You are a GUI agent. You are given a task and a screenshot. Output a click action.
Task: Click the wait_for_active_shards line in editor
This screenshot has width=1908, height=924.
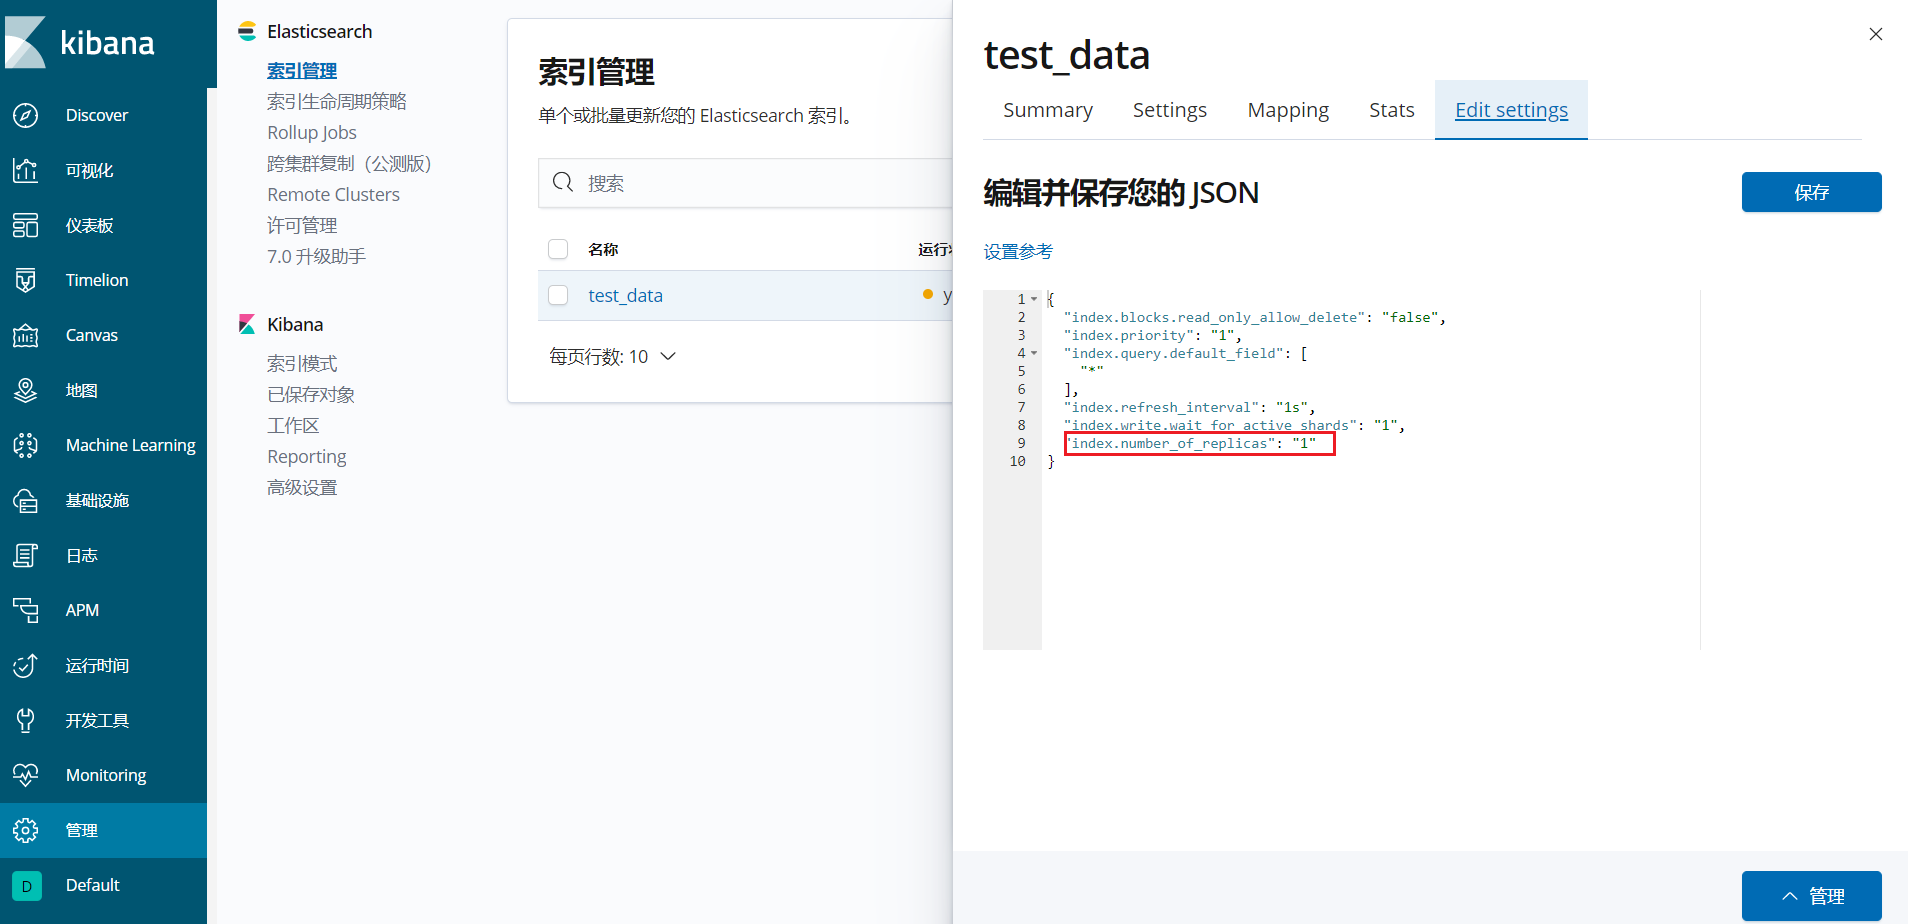click(1234, 425)
